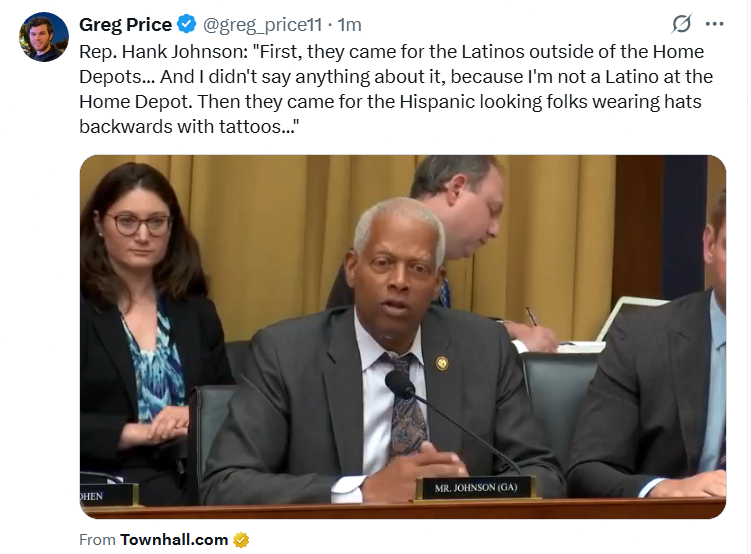Open the @greg_price11 handle
This screenshot has width=751, height=554.
pyautogui.click(x=262, y=24)
